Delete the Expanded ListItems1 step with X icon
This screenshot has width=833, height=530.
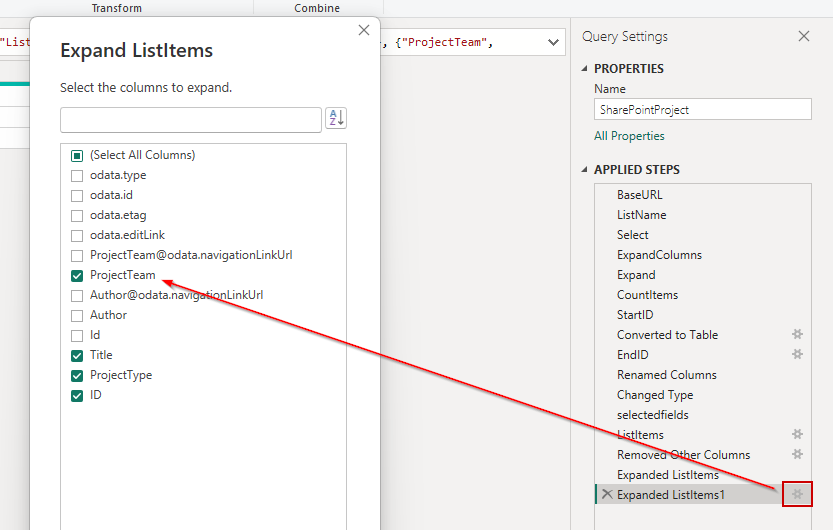(x=606, y=495)
